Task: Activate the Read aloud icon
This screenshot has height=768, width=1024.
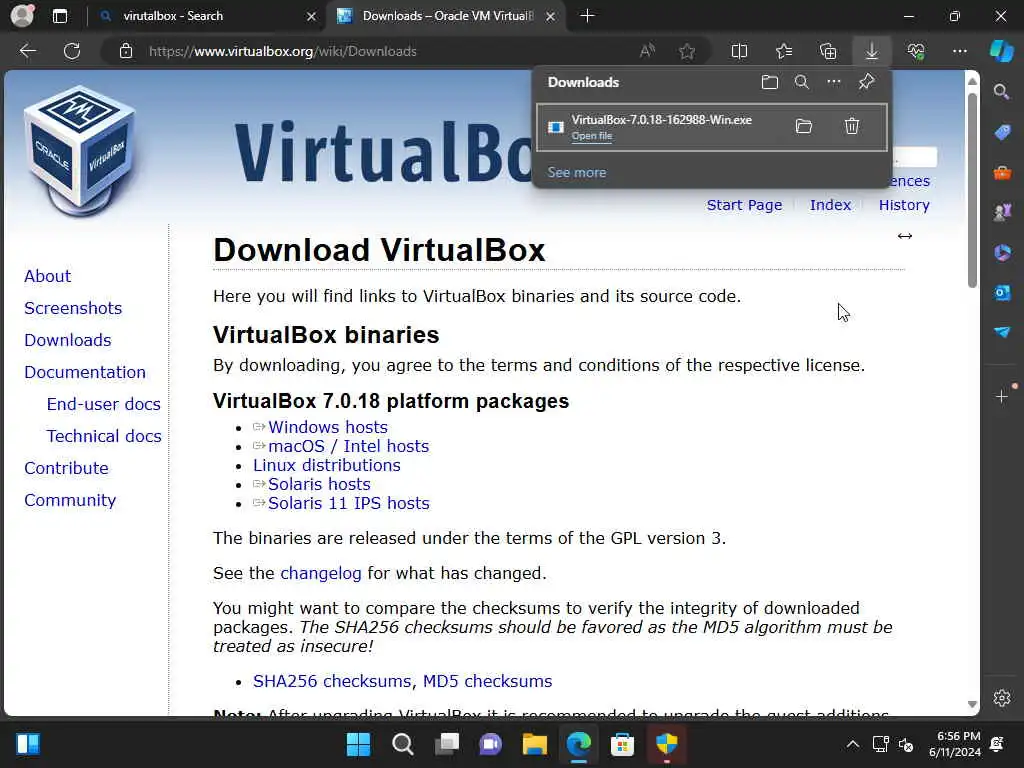Action: pyautogui.click(x=647, y=51)
